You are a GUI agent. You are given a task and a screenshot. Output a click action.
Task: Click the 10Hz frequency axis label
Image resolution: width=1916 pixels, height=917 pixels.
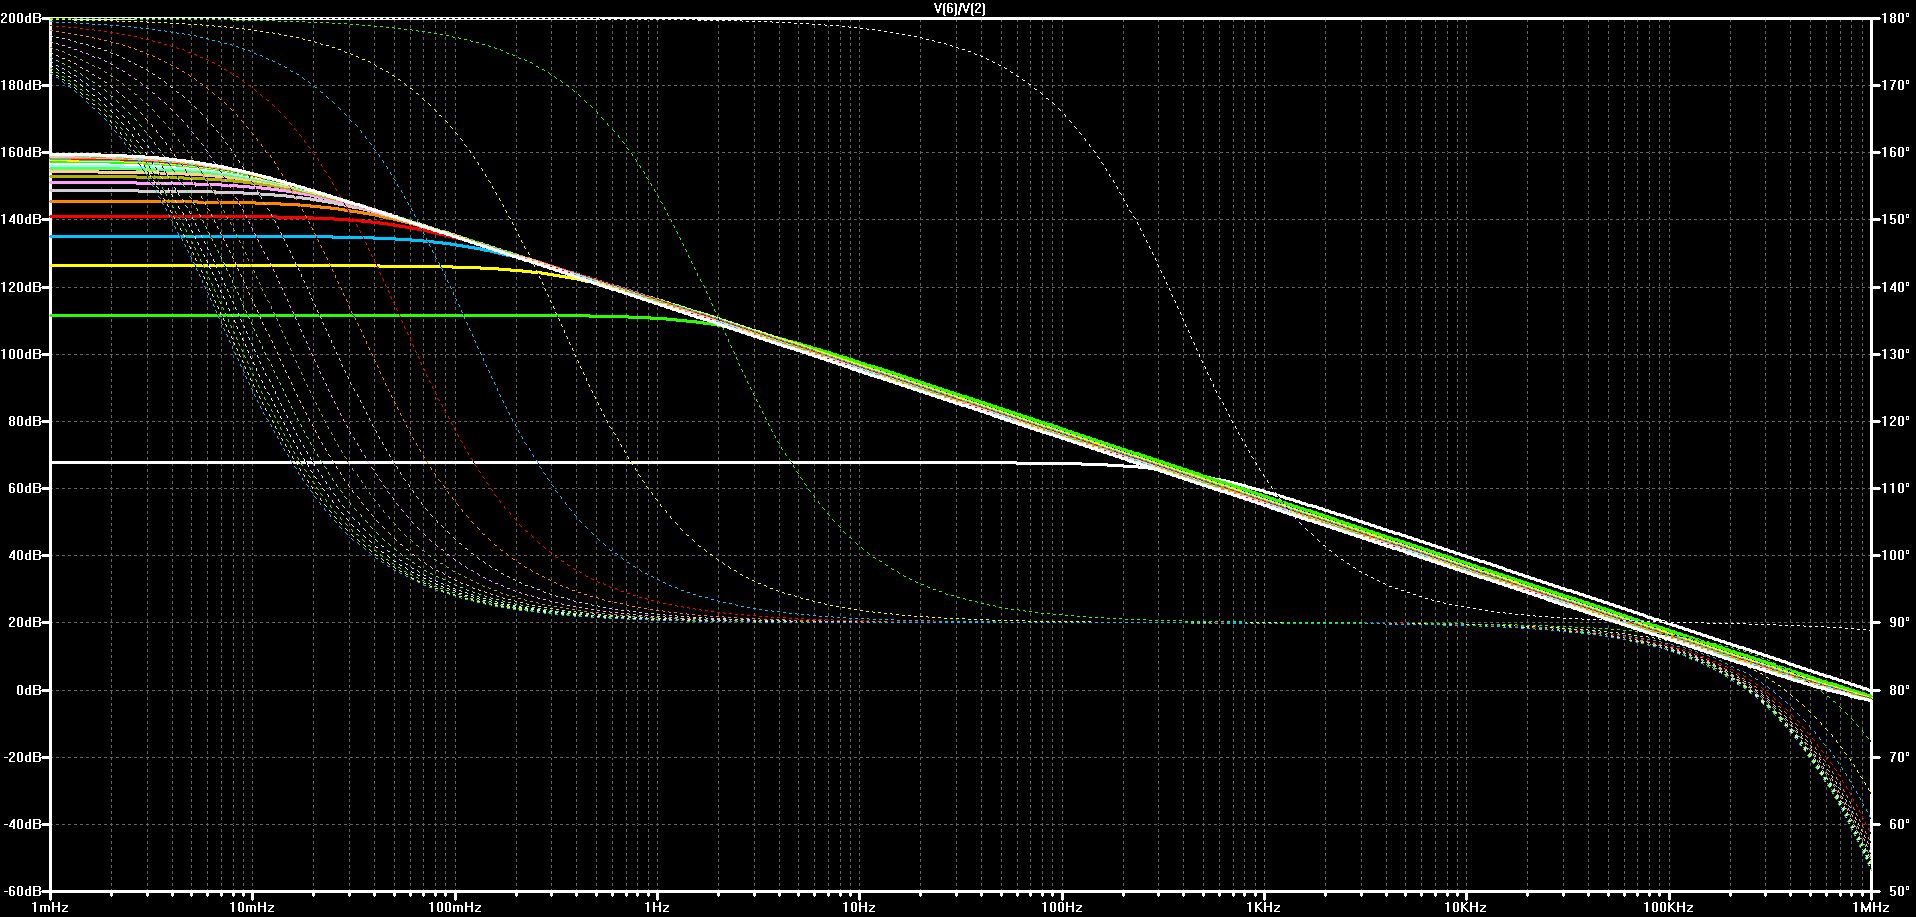(x=859, y=907)
